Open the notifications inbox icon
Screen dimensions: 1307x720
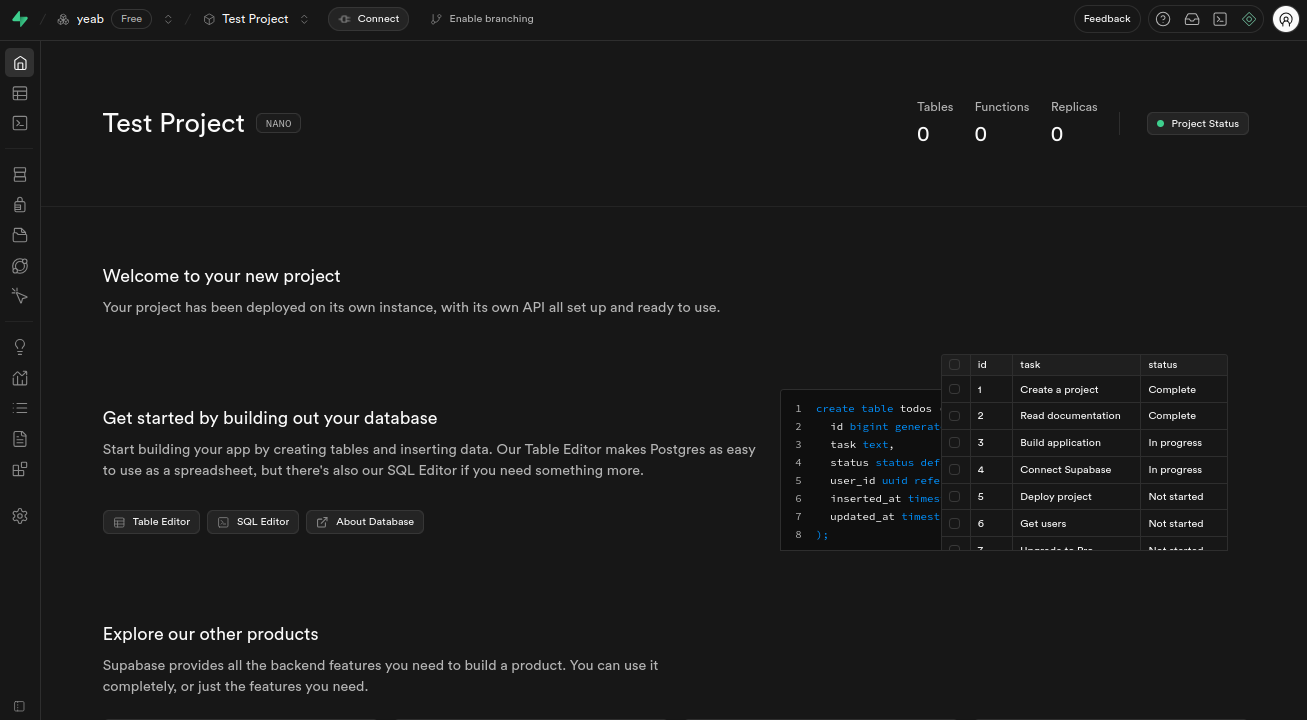(1192, 19)
